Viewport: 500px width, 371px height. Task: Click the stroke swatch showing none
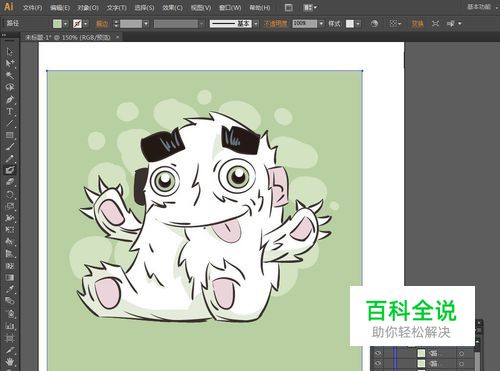point(77,24)
